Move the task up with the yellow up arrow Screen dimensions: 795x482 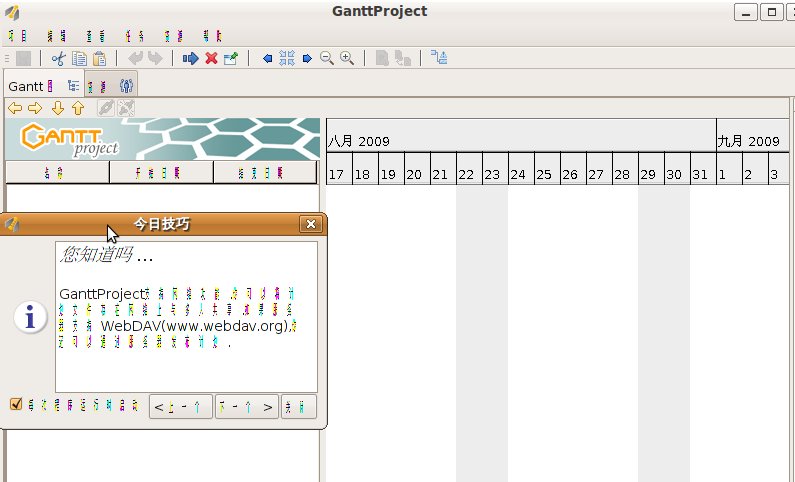(78, 108)
